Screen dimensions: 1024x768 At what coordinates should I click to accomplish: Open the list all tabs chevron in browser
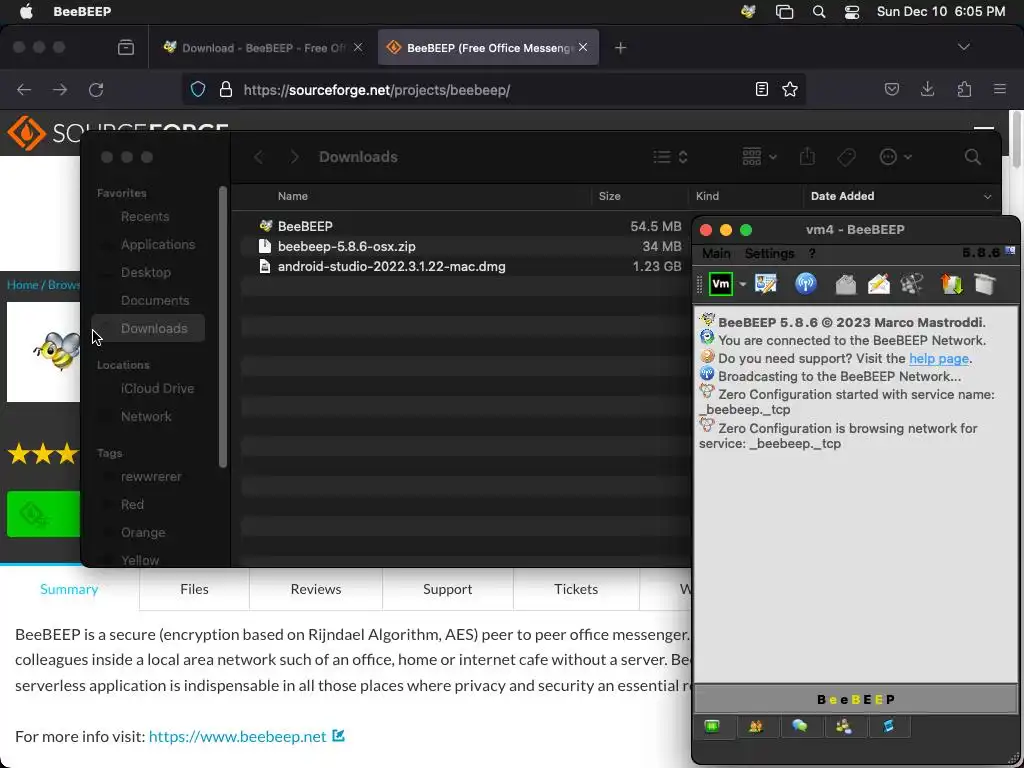(x=963, y=47)
